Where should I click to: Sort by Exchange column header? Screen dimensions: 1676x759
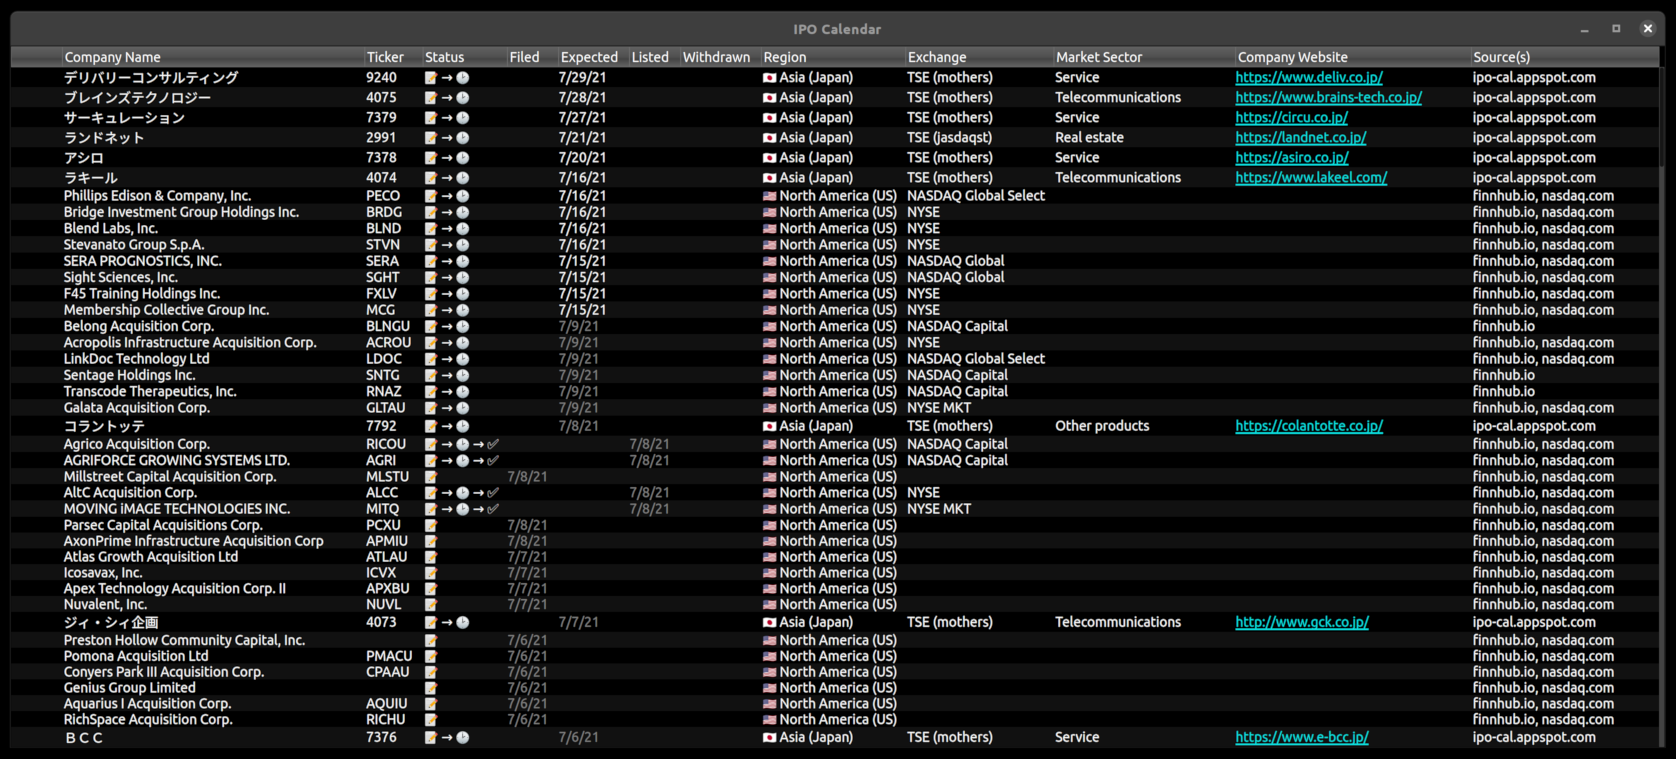click(x=937, y=57)
